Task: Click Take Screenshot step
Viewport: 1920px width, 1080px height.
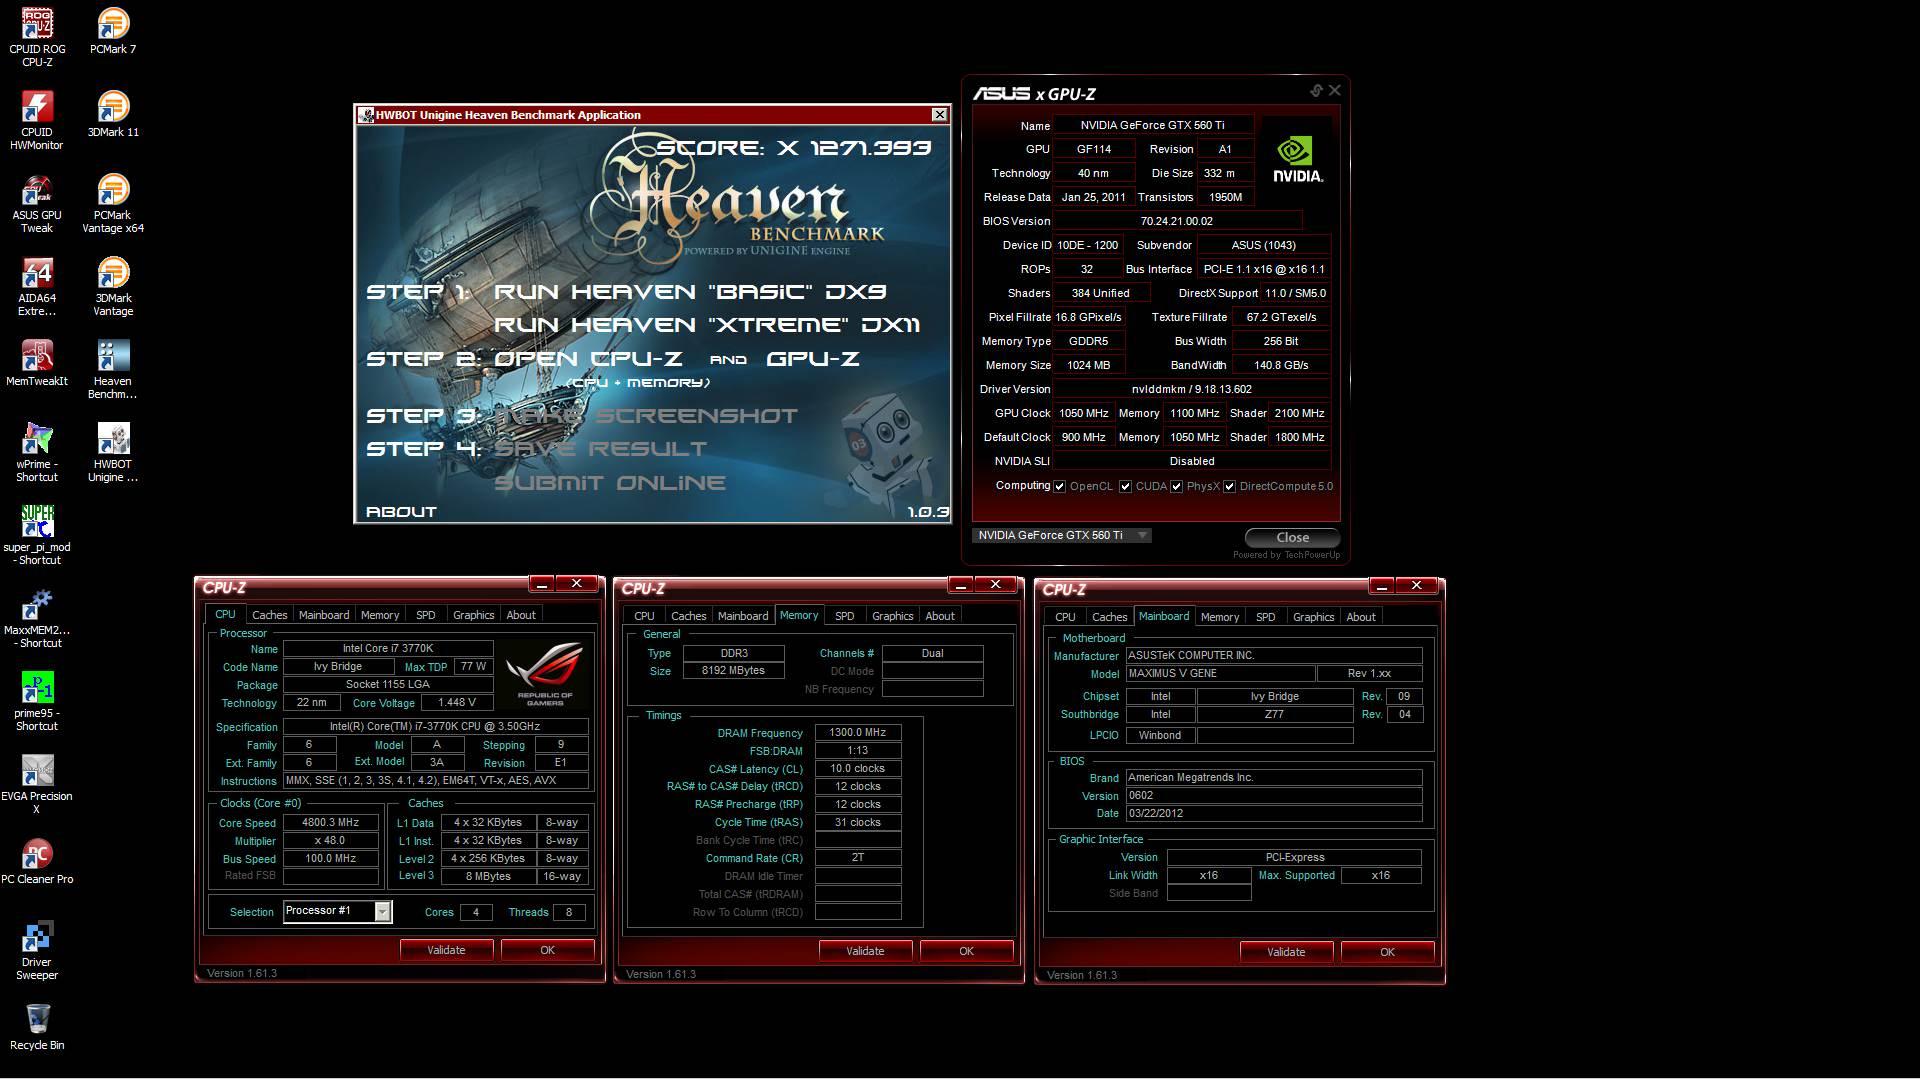Action: point(646,416)
